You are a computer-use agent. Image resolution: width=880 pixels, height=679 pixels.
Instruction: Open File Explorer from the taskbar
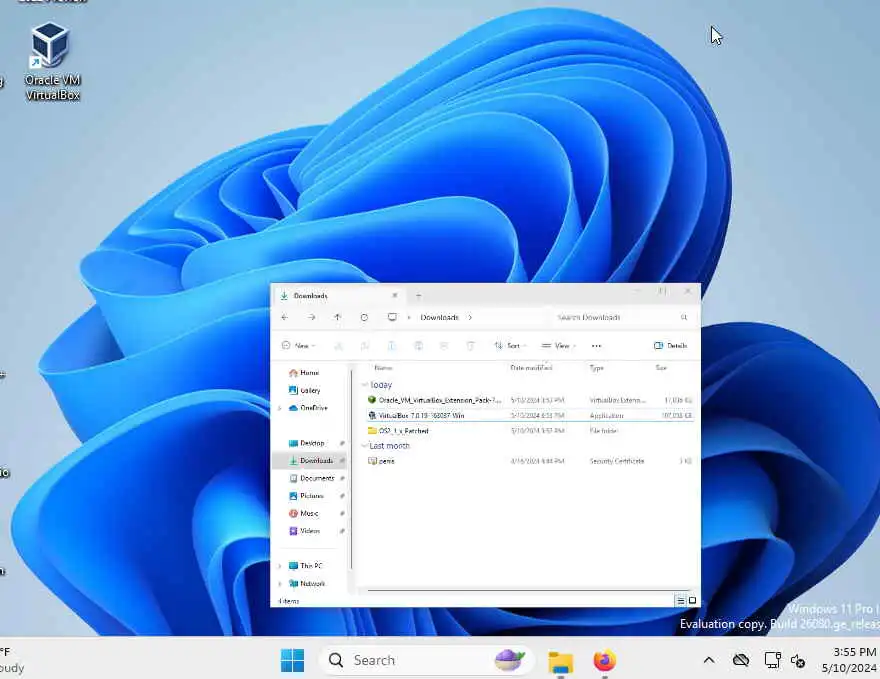click(x=560, y=661)
